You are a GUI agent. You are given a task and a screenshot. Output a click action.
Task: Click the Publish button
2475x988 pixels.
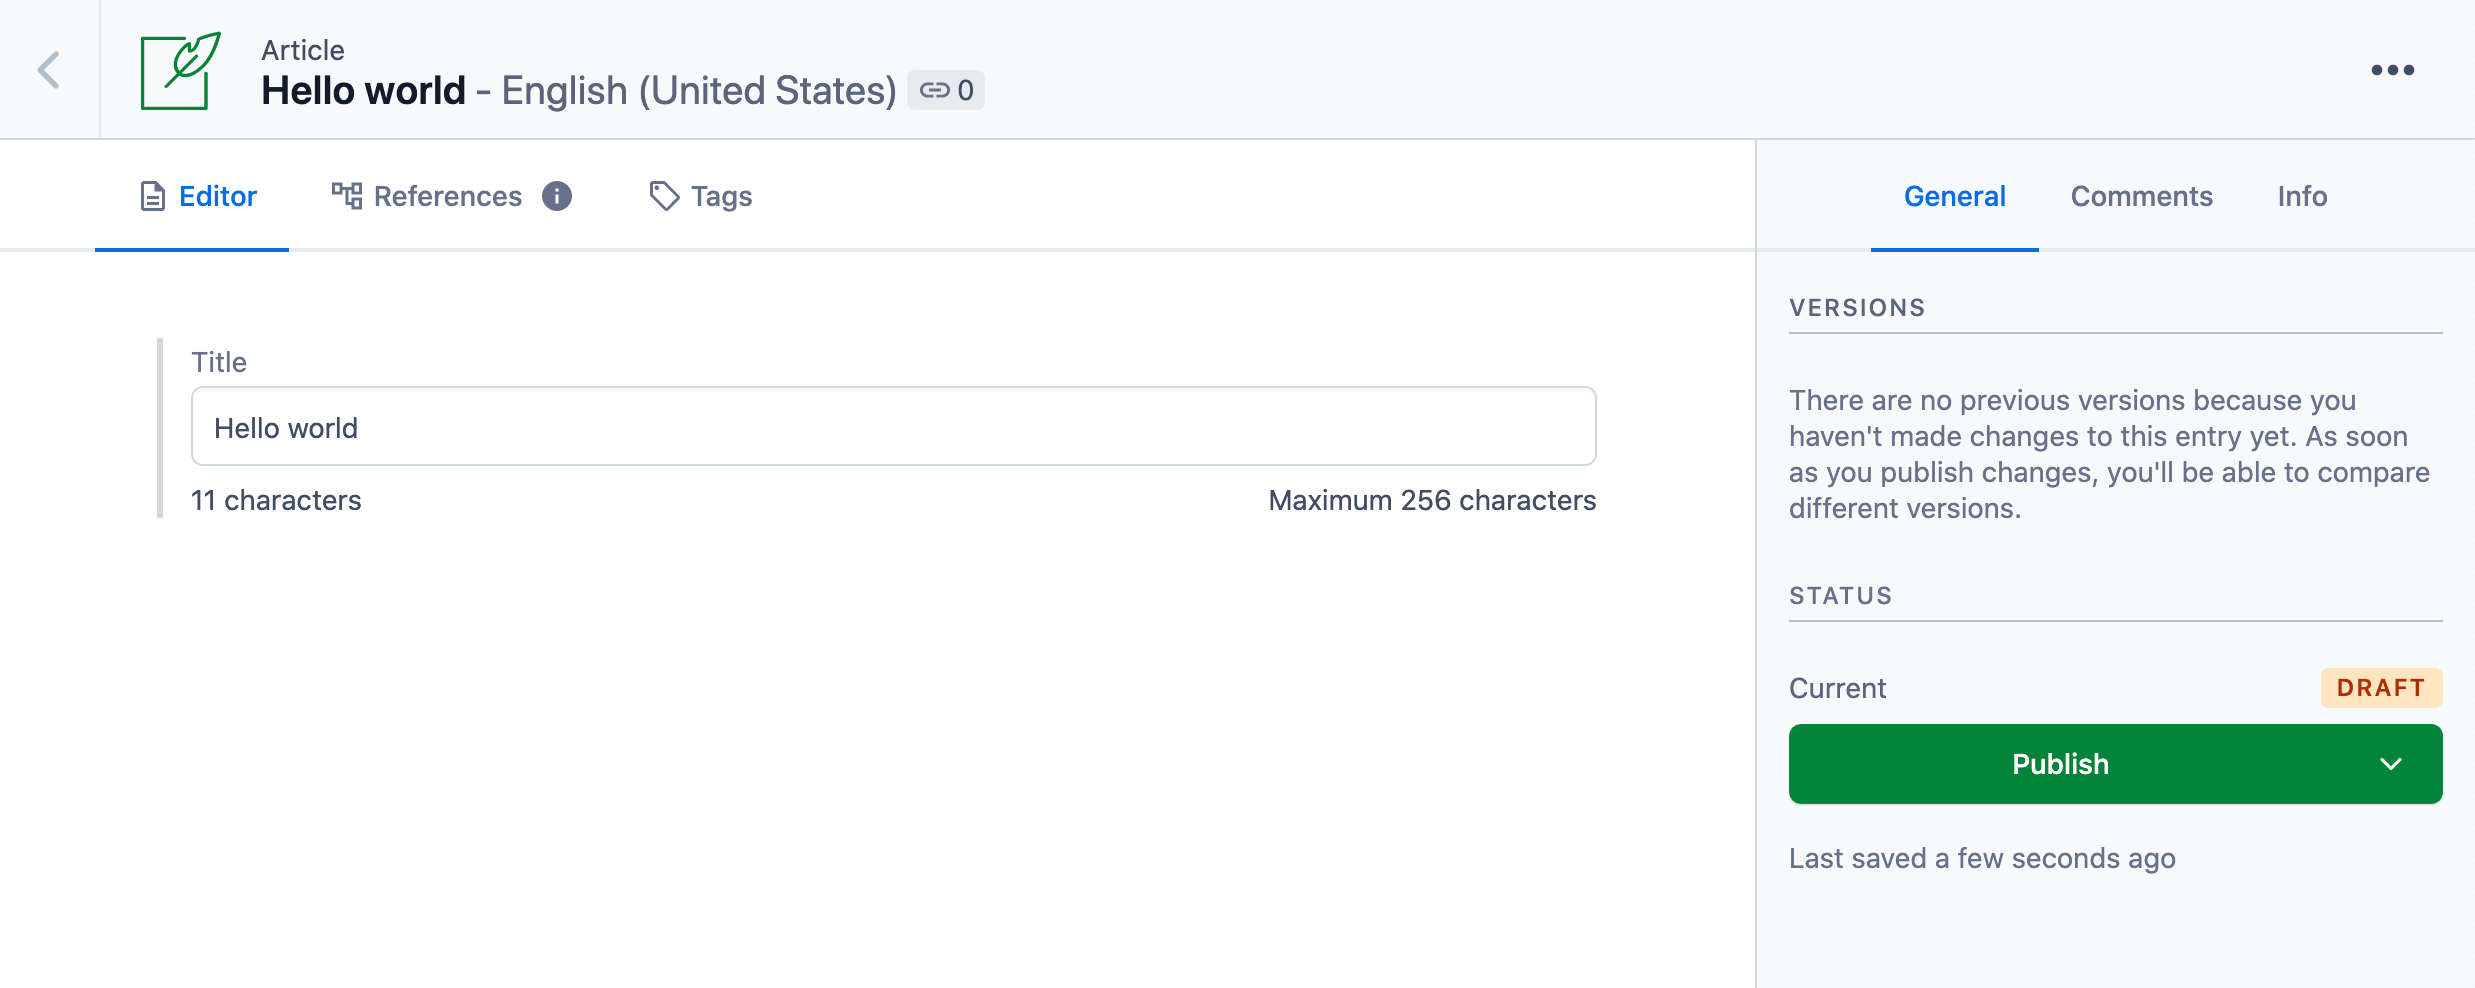pos(2060,764)
